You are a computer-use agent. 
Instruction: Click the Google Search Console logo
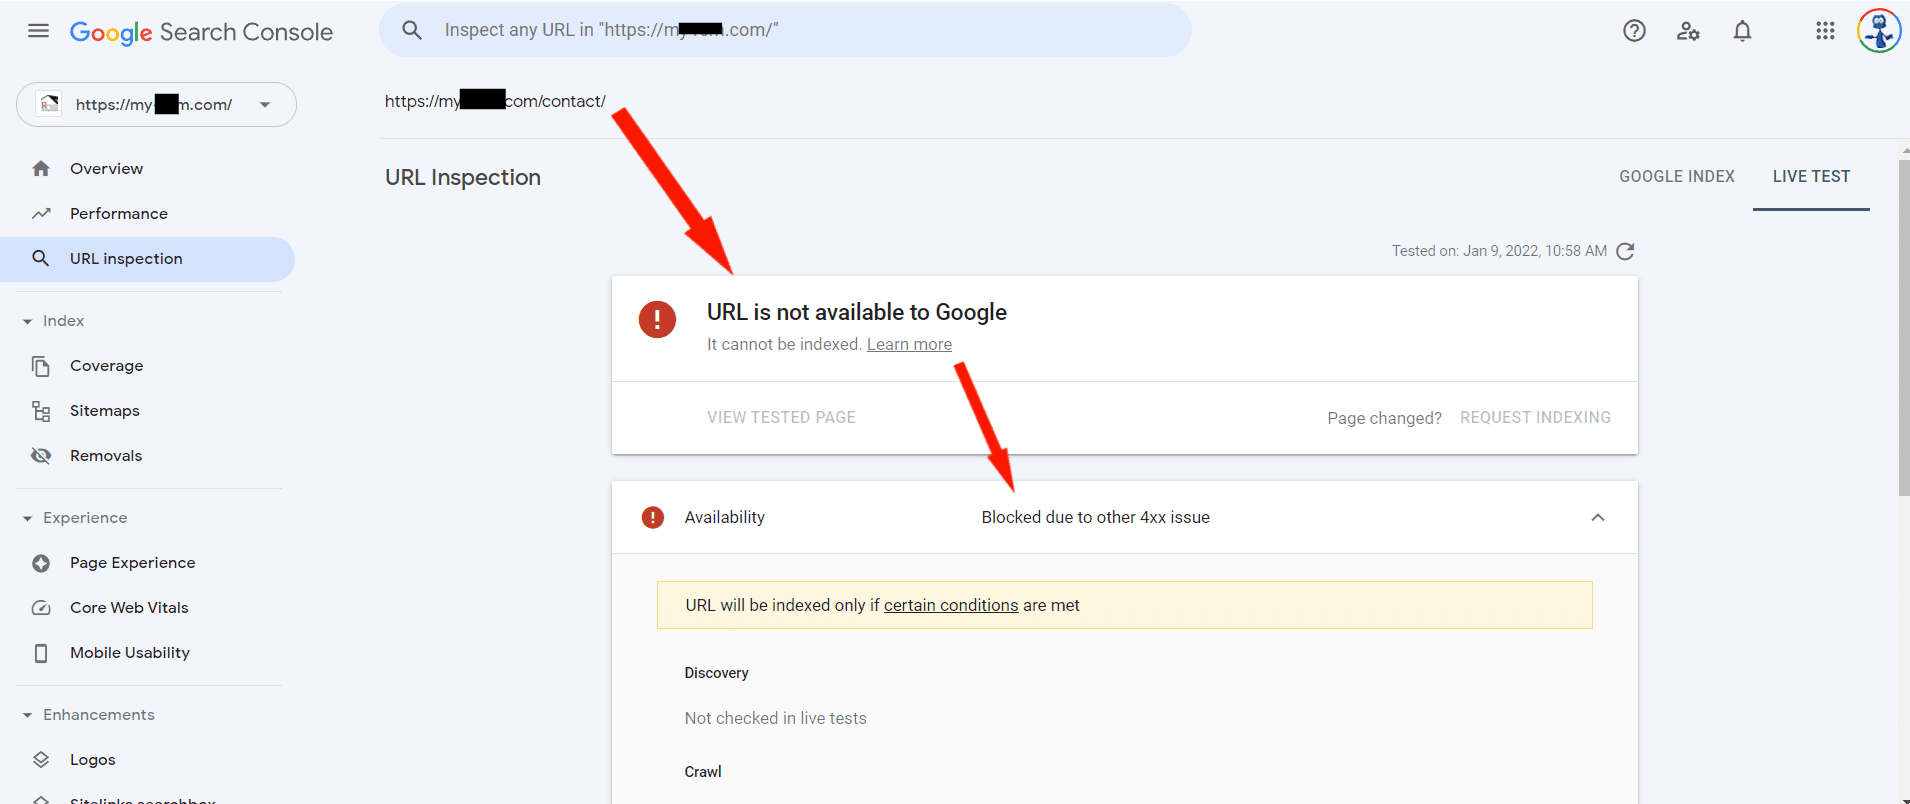pos(201,32)
